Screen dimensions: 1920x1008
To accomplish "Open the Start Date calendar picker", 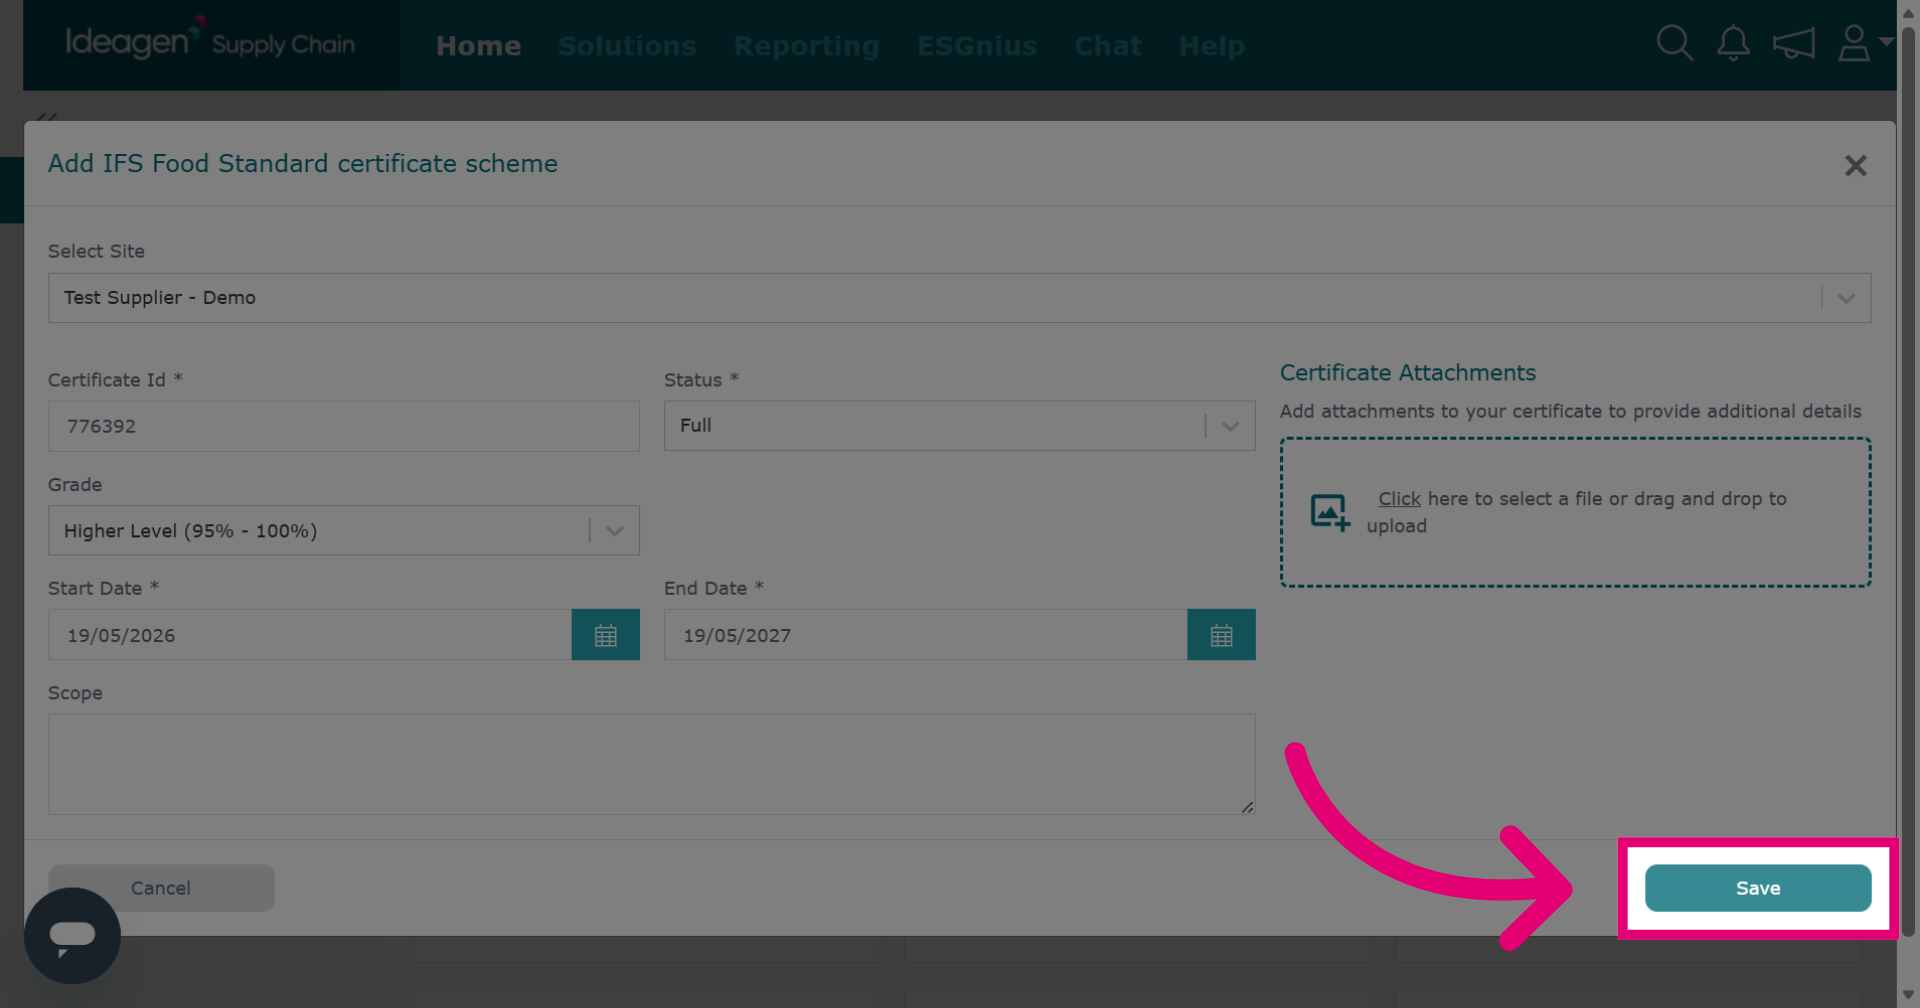I will click(x=605, y=635).
